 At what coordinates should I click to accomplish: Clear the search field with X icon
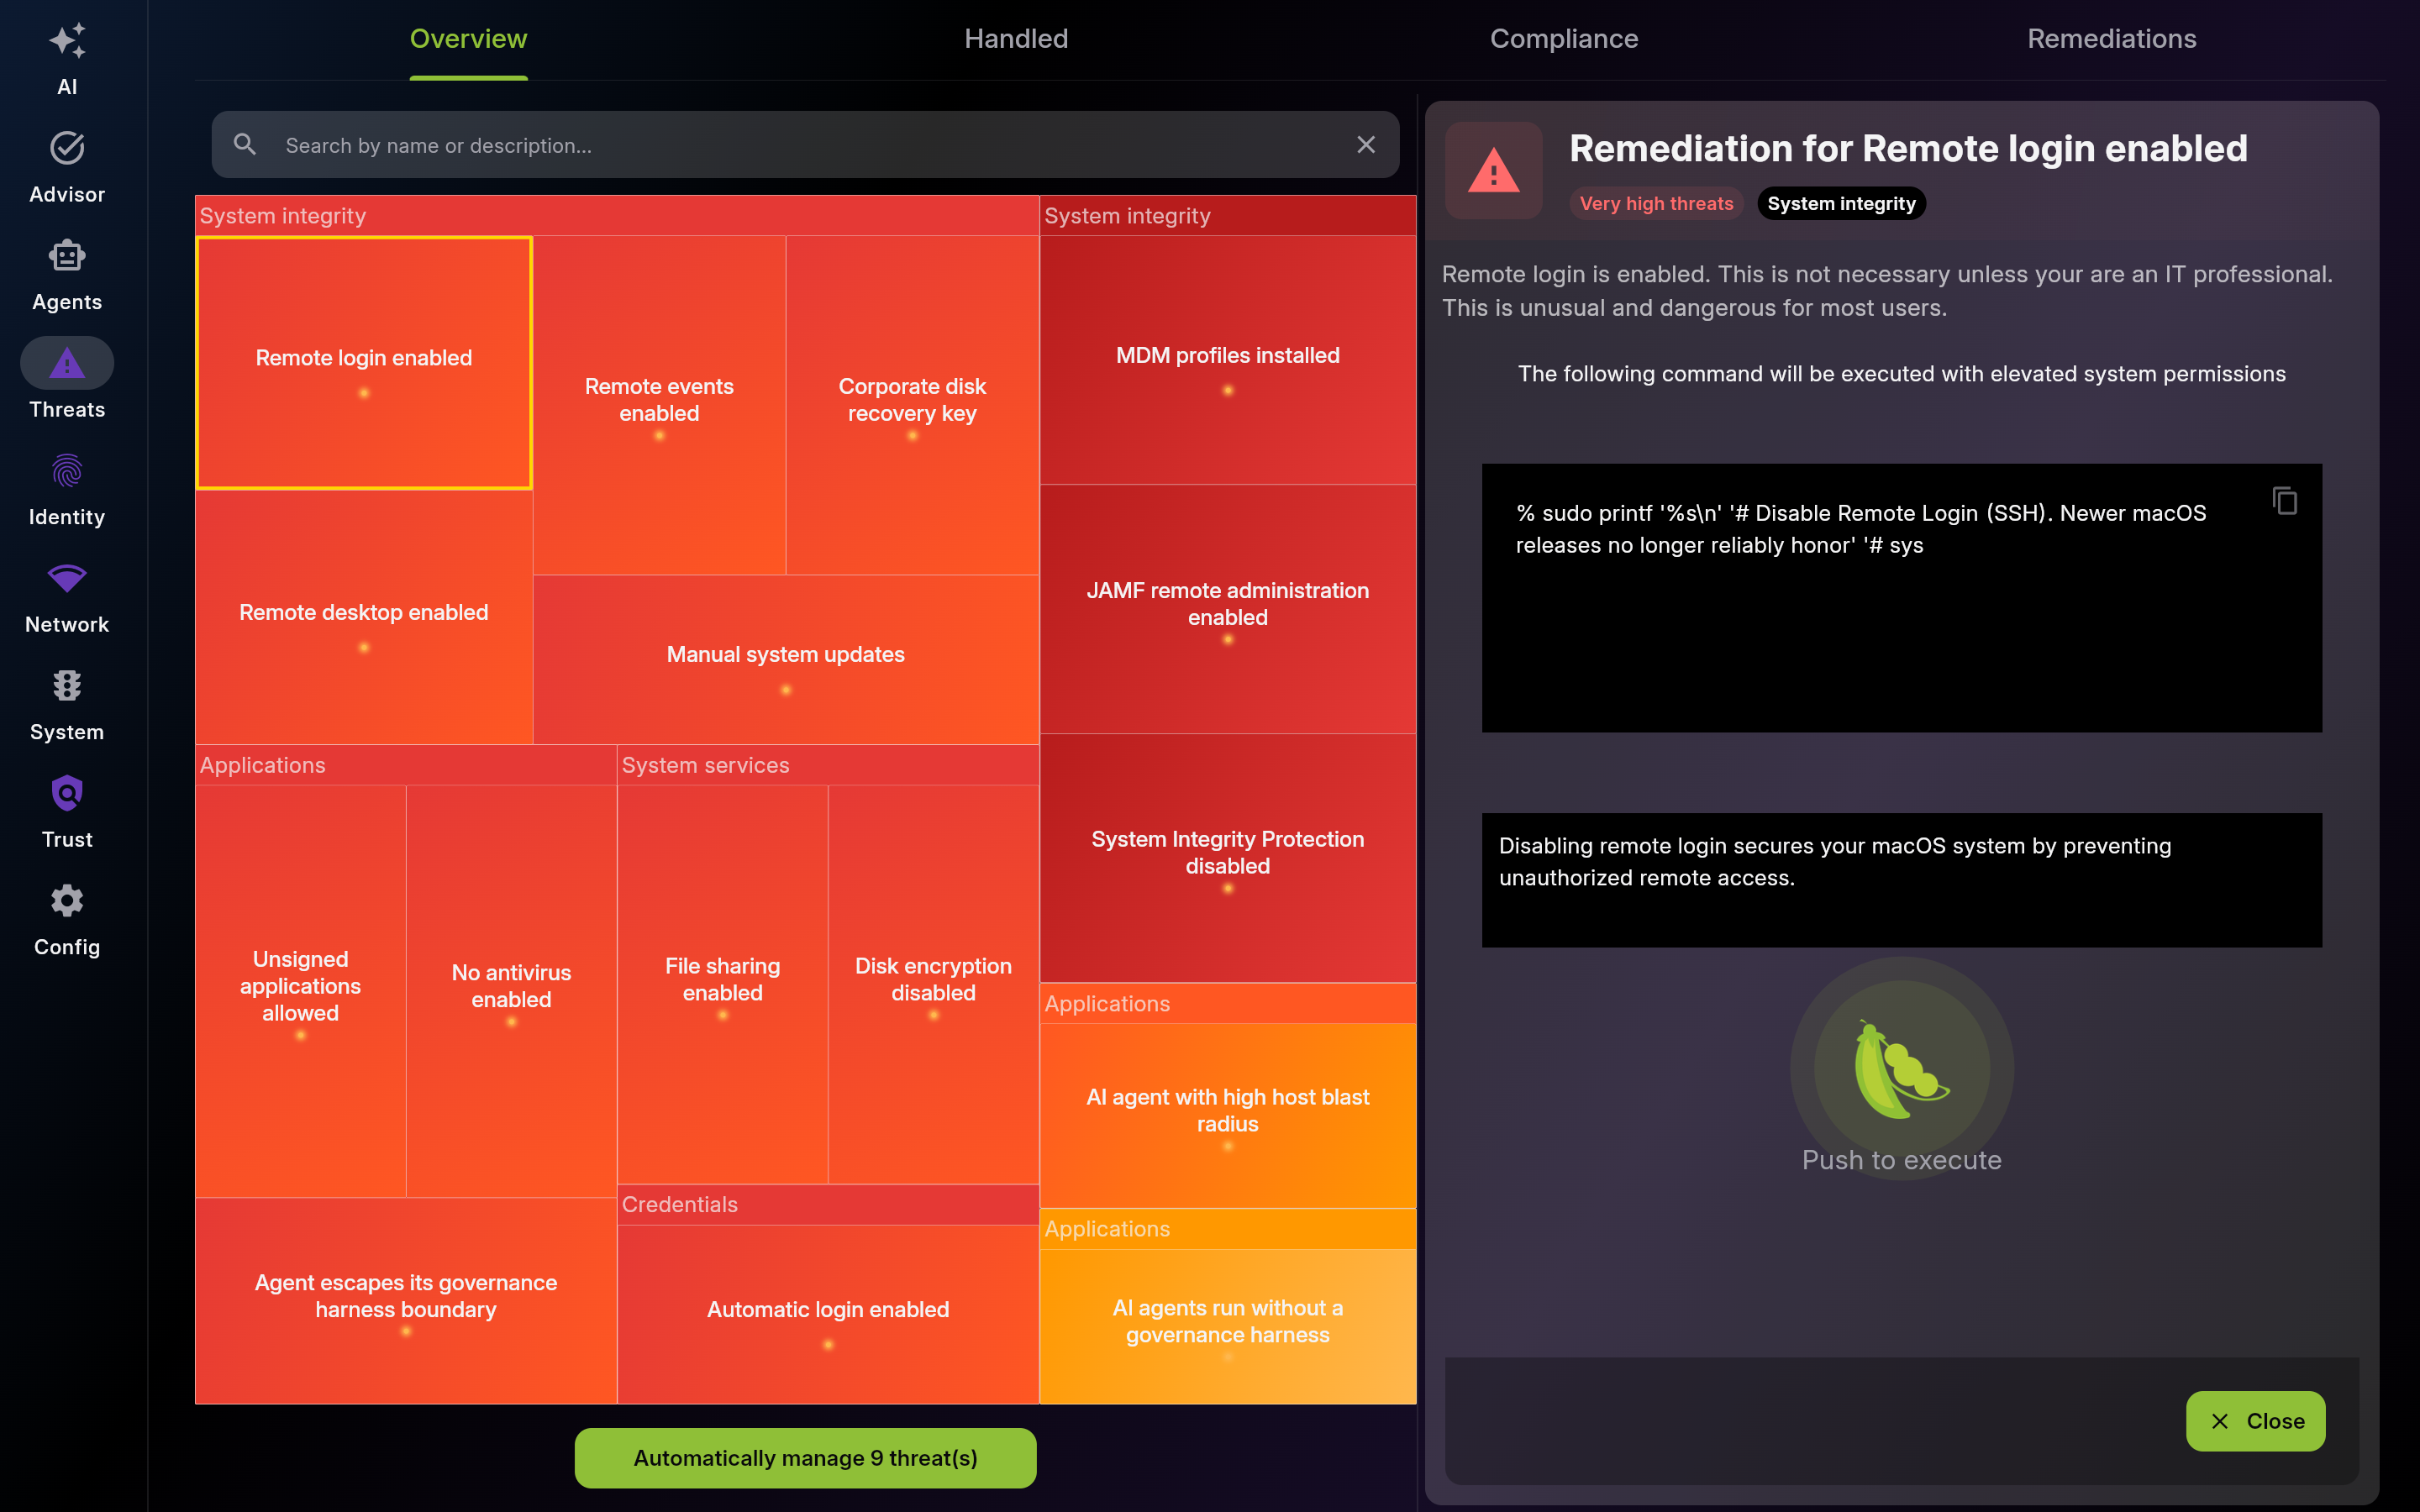tap(1366, 145)
